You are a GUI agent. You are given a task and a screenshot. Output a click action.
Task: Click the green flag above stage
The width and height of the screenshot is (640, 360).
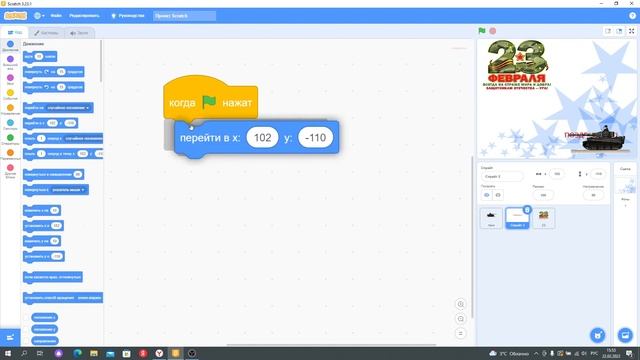point(482,31)
